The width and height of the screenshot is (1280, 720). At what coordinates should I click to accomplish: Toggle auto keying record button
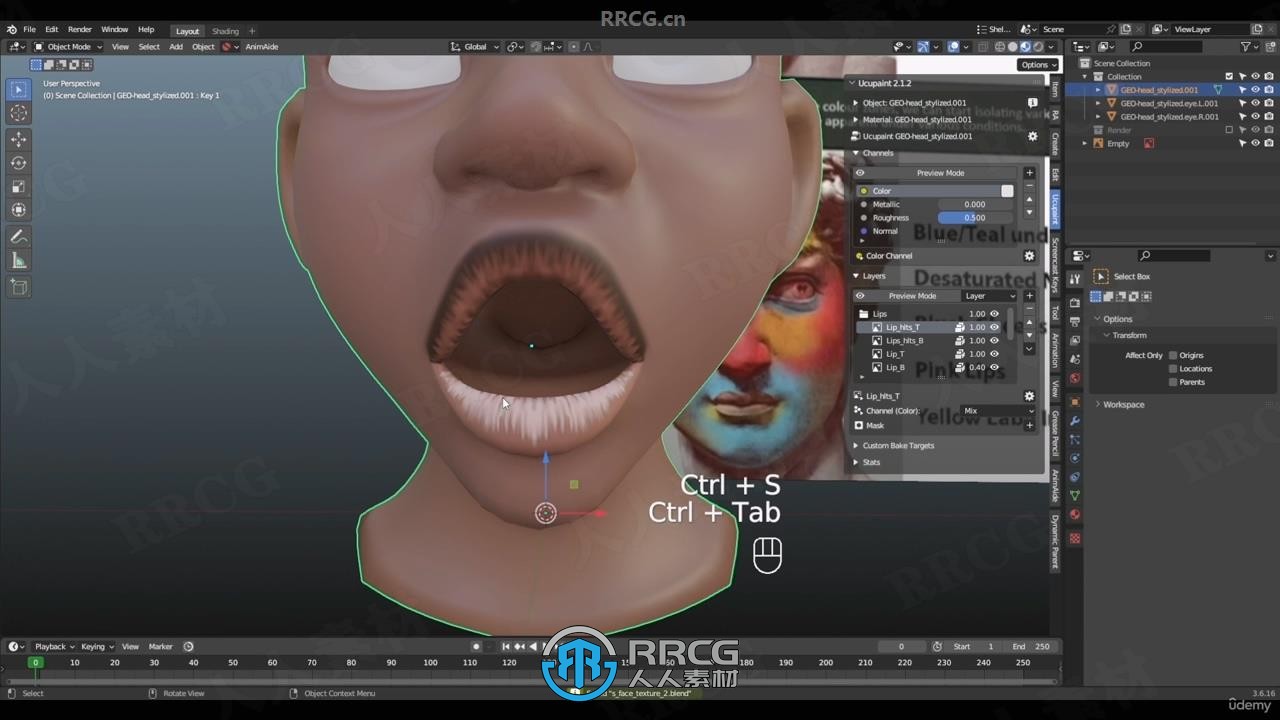click(x=476, y=647)
